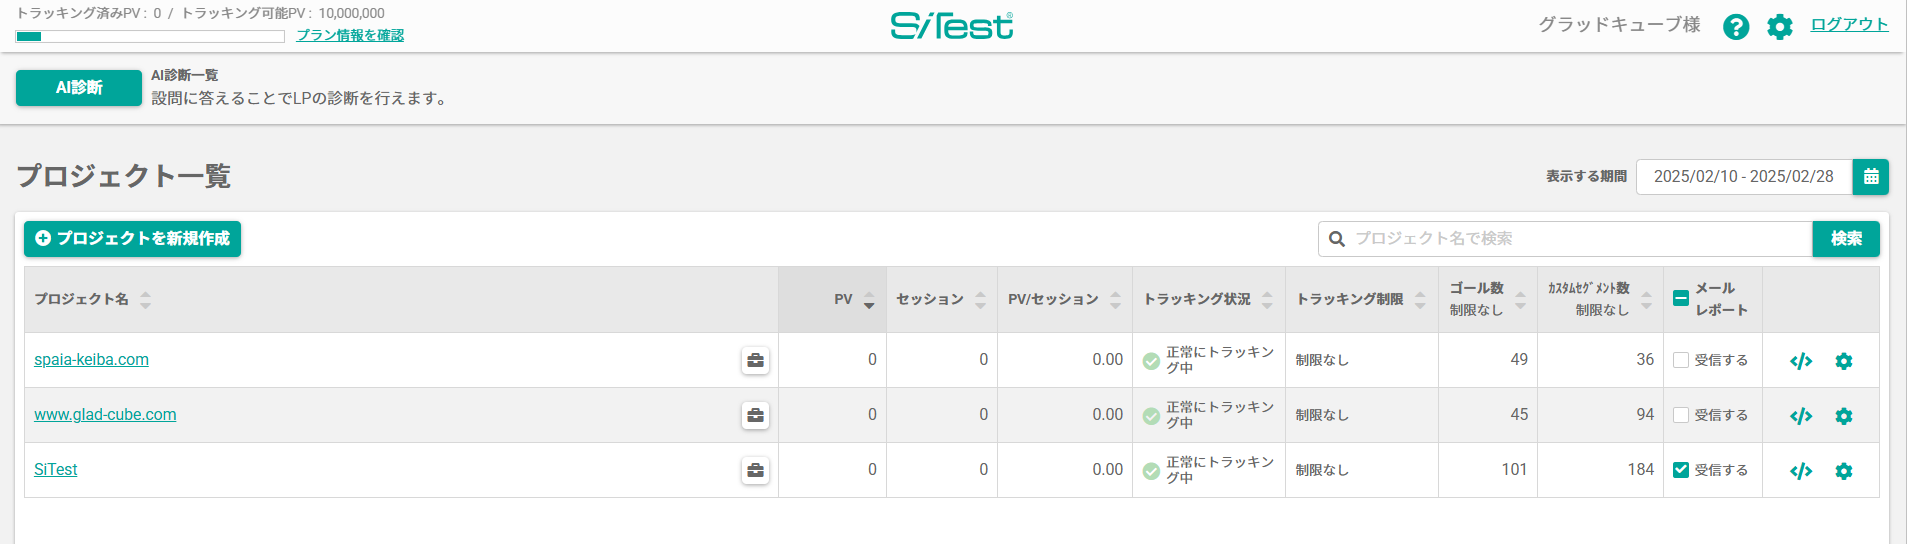Sort by PV/セッション column arrows
Viewport: 1907px width, 544px height.
click(1115, 300)
